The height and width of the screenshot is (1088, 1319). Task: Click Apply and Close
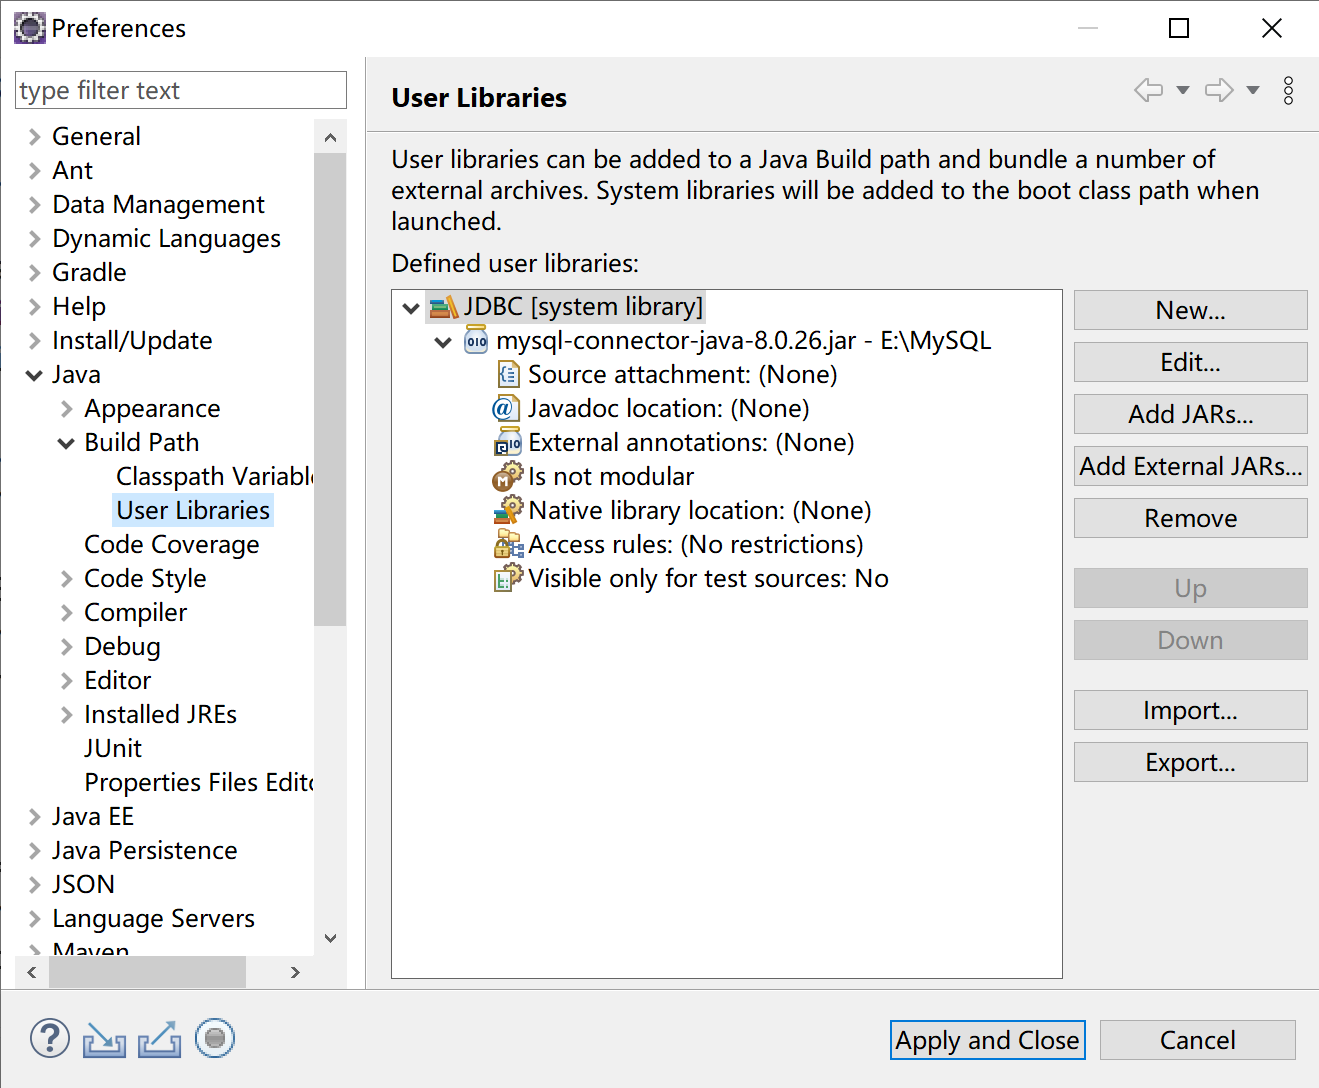tap(986, 1040)
